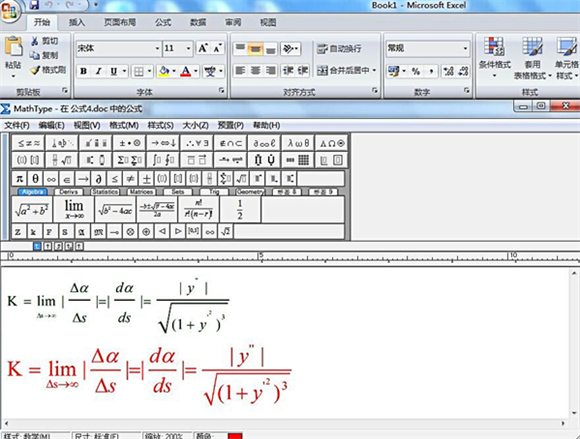Image resolution: width=580 pixels, height=439 pixels.
Task: Select the Format Painter brush
Action: [35, 70]
